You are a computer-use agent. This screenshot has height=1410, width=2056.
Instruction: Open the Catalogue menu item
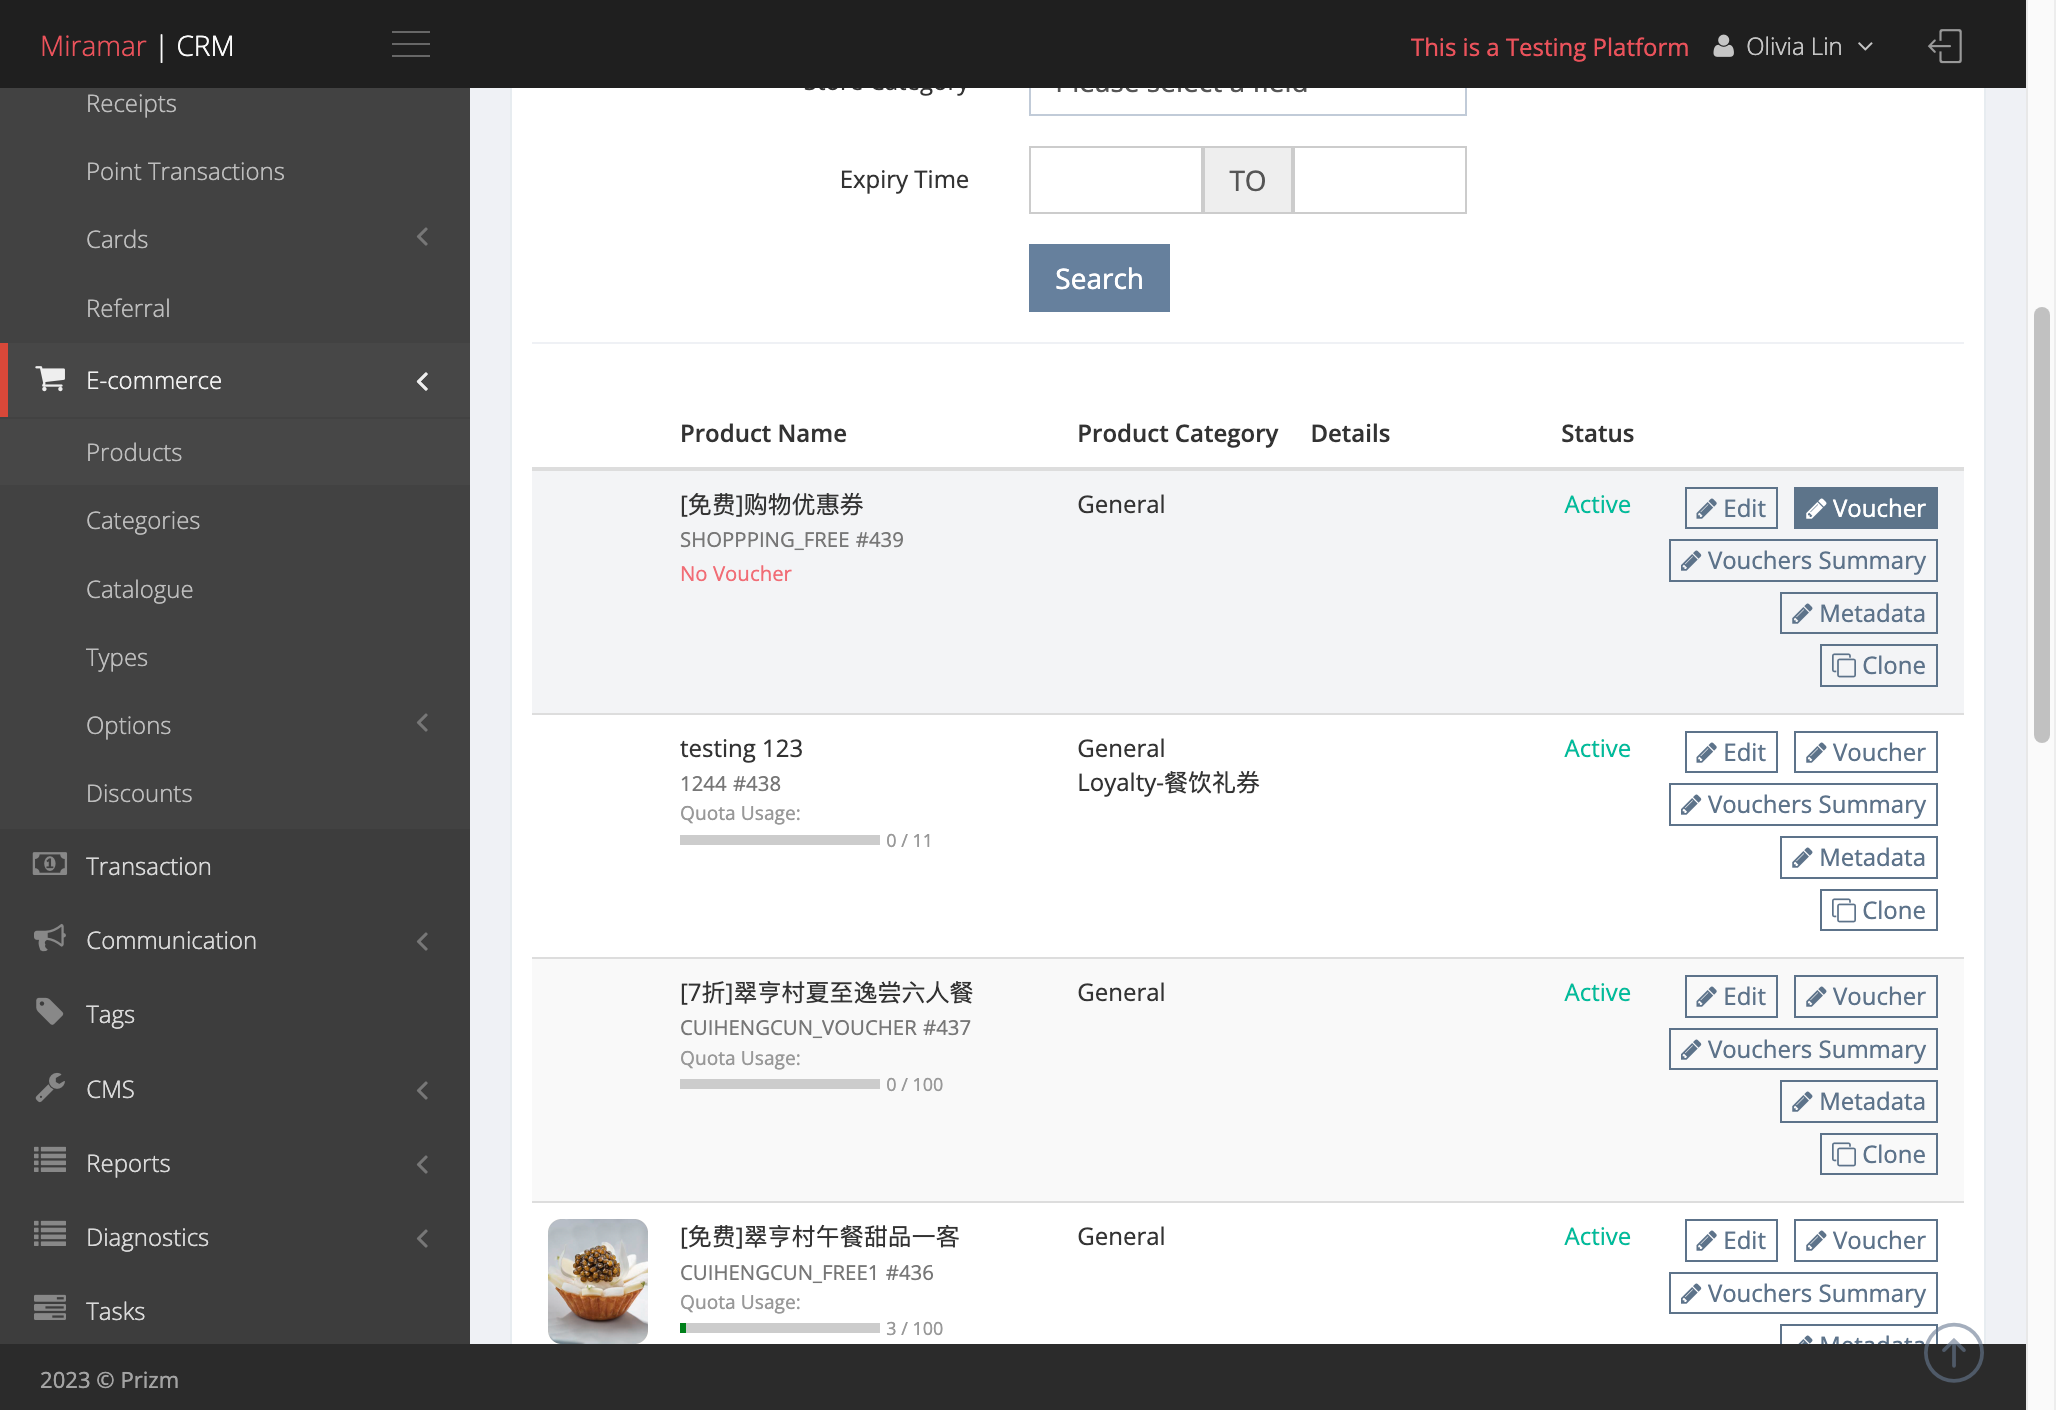[235, 589]
